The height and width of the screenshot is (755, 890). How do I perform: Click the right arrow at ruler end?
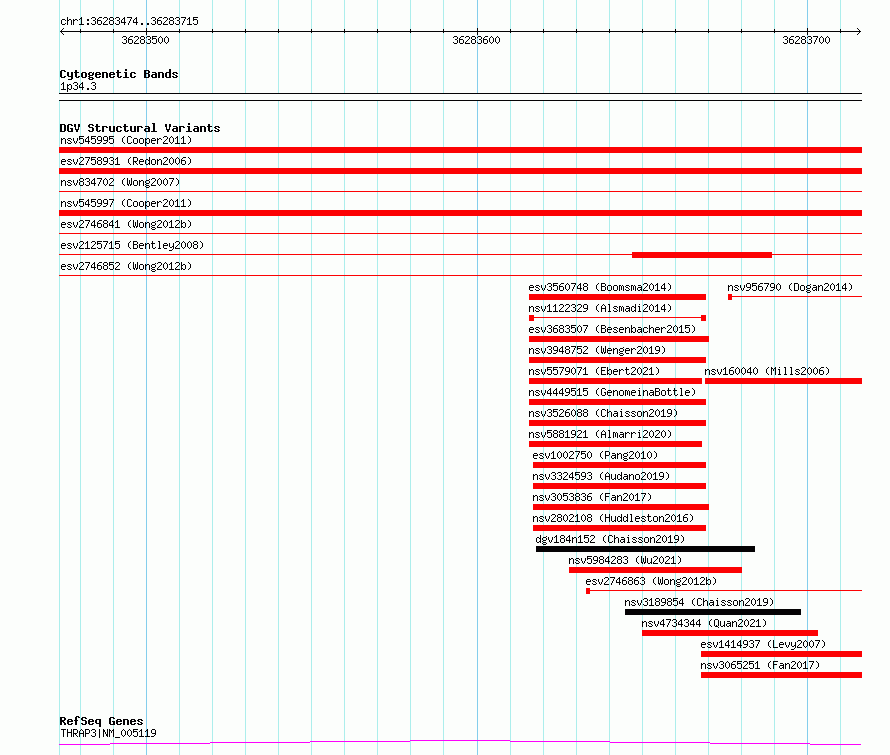[x=858, y=31]
